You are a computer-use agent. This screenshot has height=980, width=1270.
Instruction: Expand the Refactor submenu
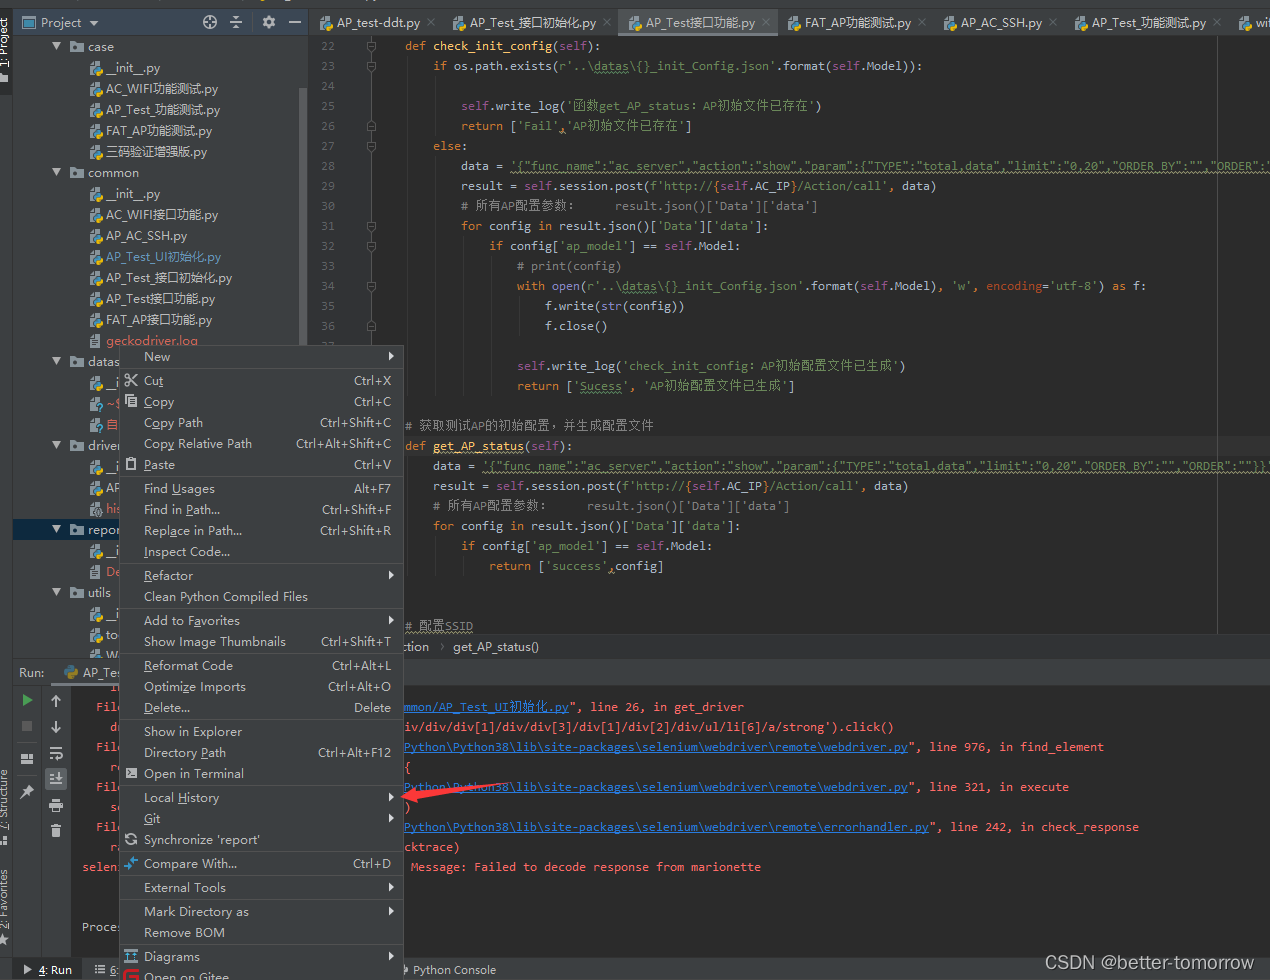pos(261,575)
